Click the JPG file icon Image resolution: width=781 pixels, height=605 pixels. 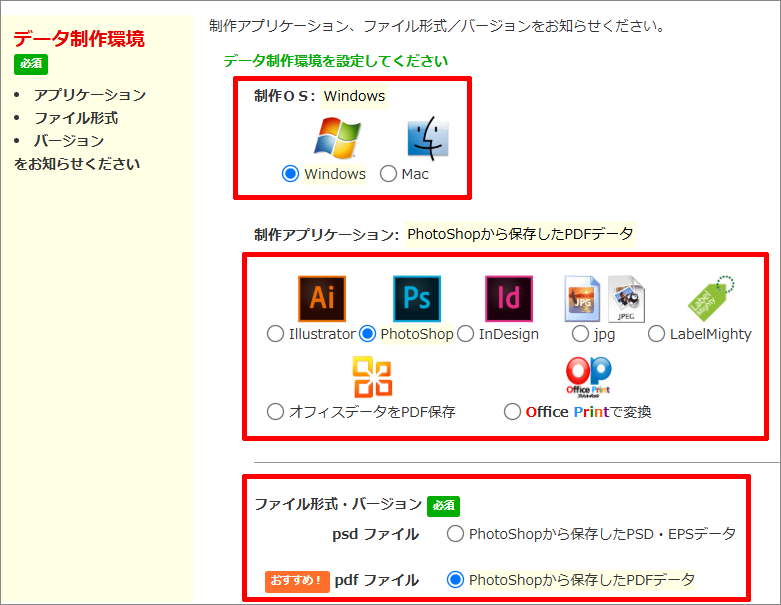click(582, 299)
